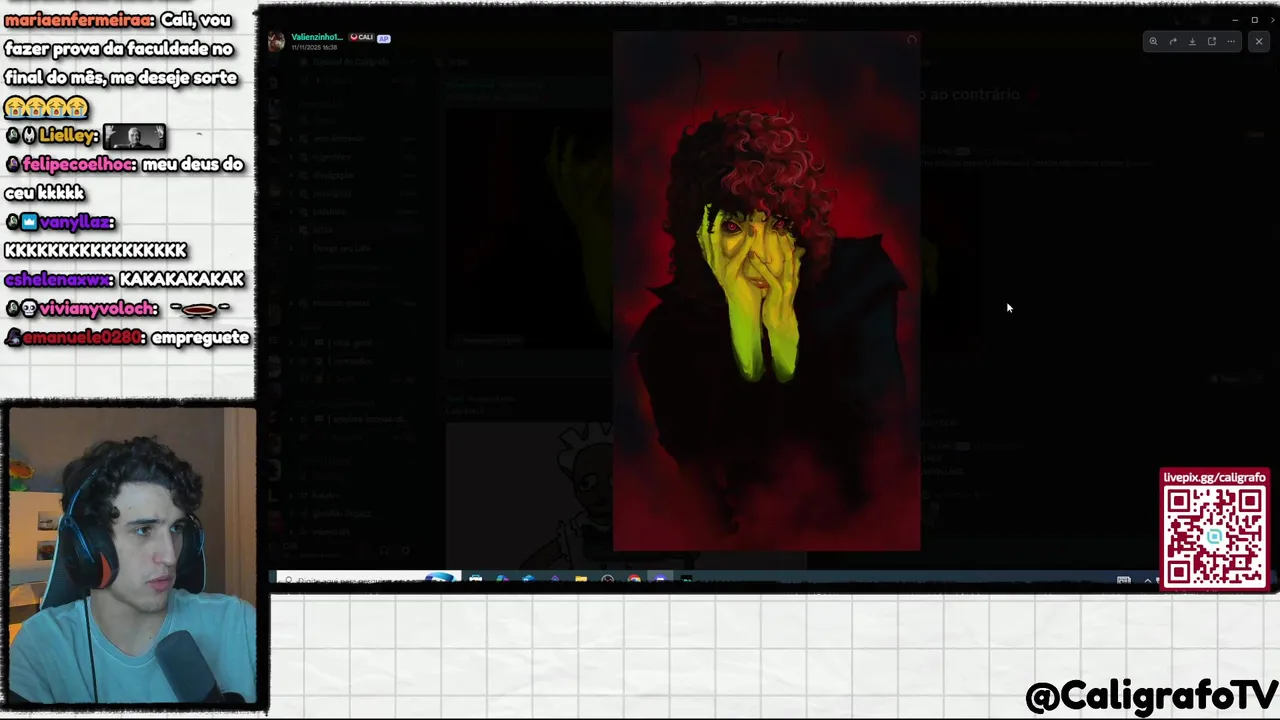Open the three-dot more options menu
This screenshot has height=720, width=1280.
pos(1231,41)
